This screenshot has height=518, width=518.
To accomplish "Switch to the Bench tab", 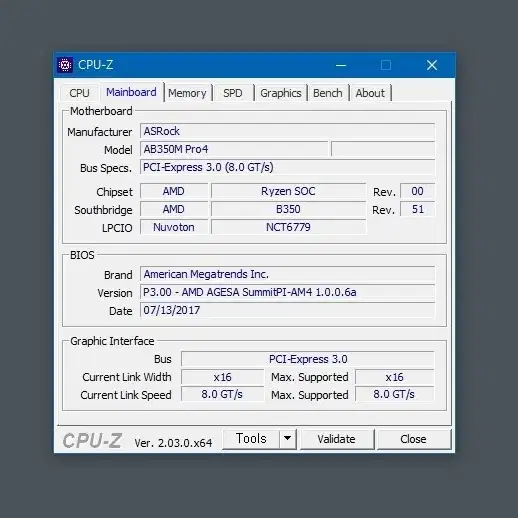I will click(x=328, y=93).
